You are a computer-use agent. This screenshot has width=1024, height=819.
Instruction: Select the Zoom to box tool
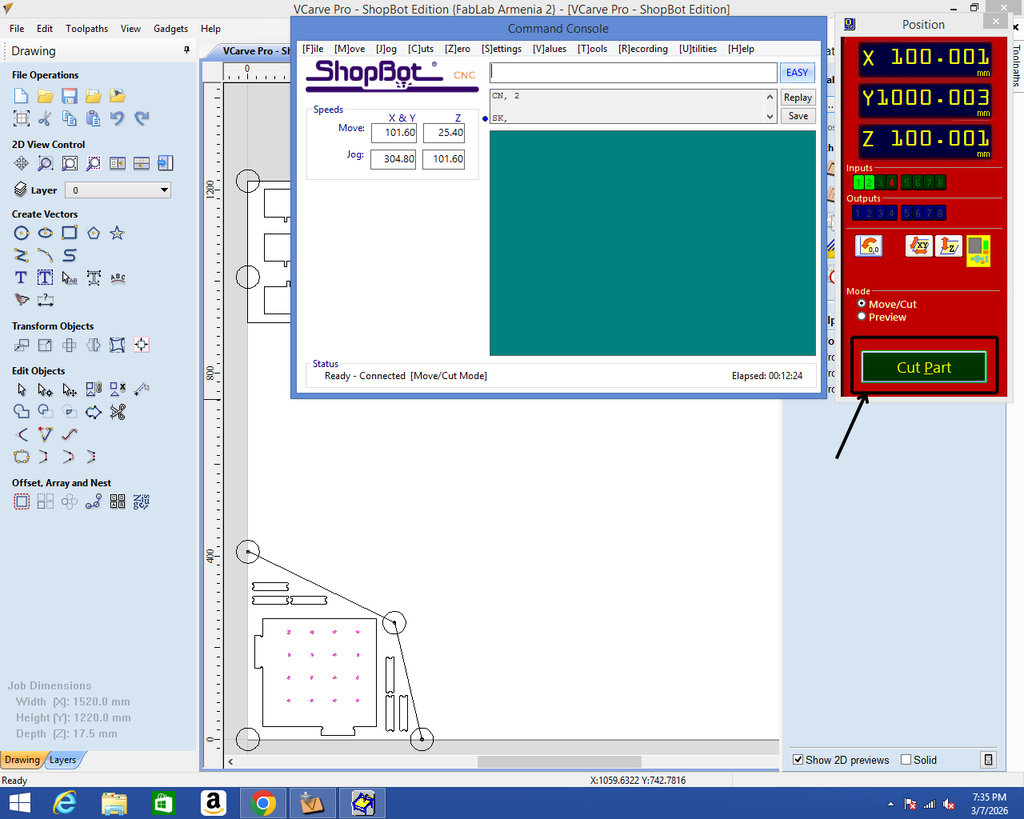pos(45,163)
